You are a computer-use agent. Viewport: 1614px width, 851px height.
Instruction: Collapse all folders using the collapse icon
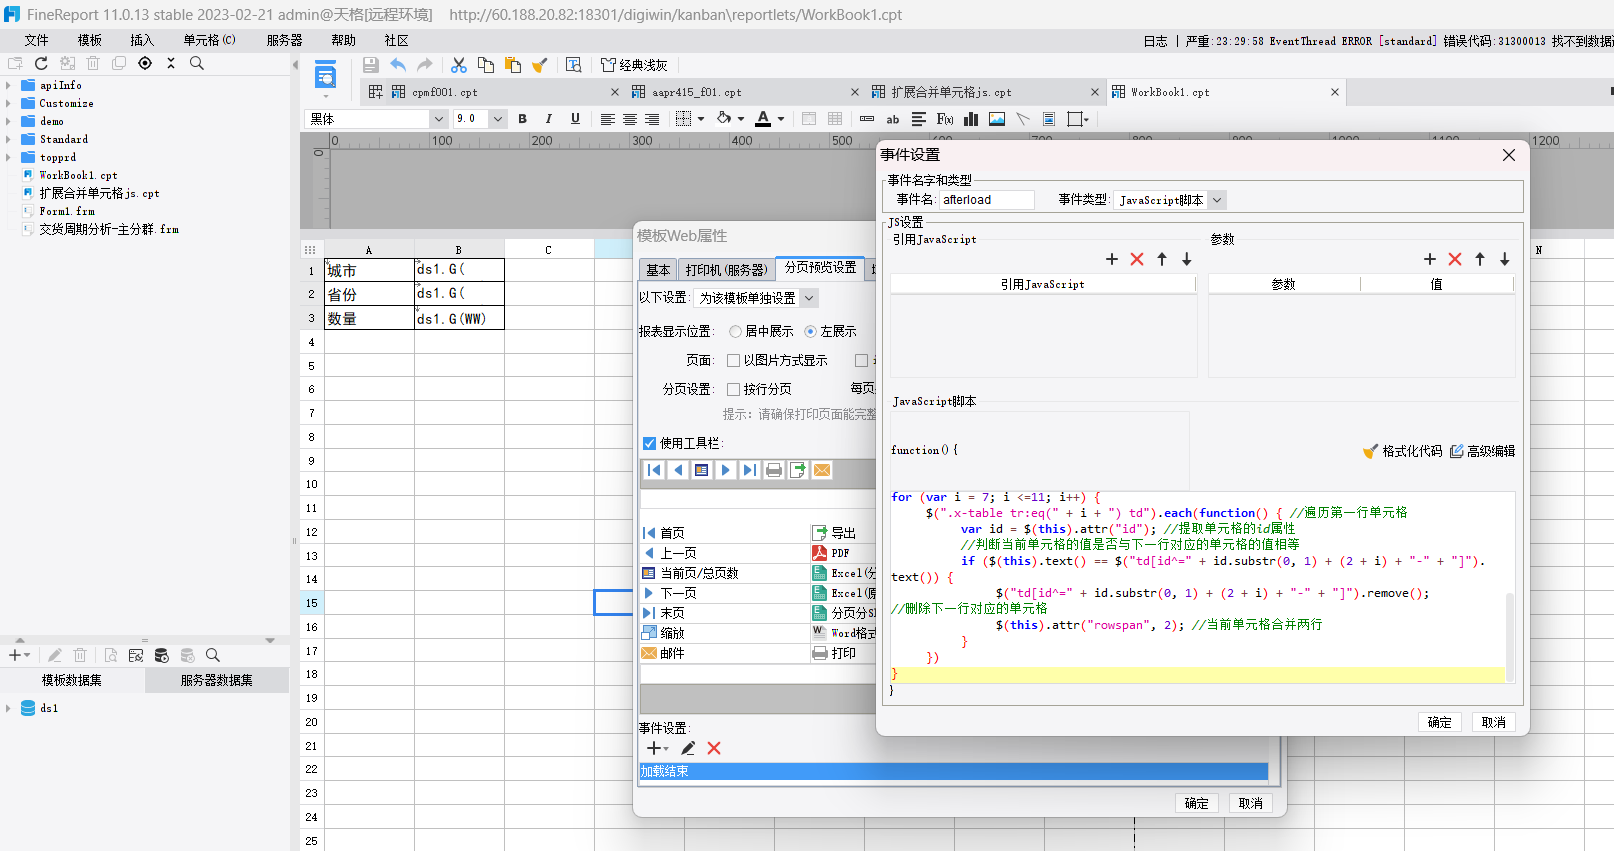(171, 63)
